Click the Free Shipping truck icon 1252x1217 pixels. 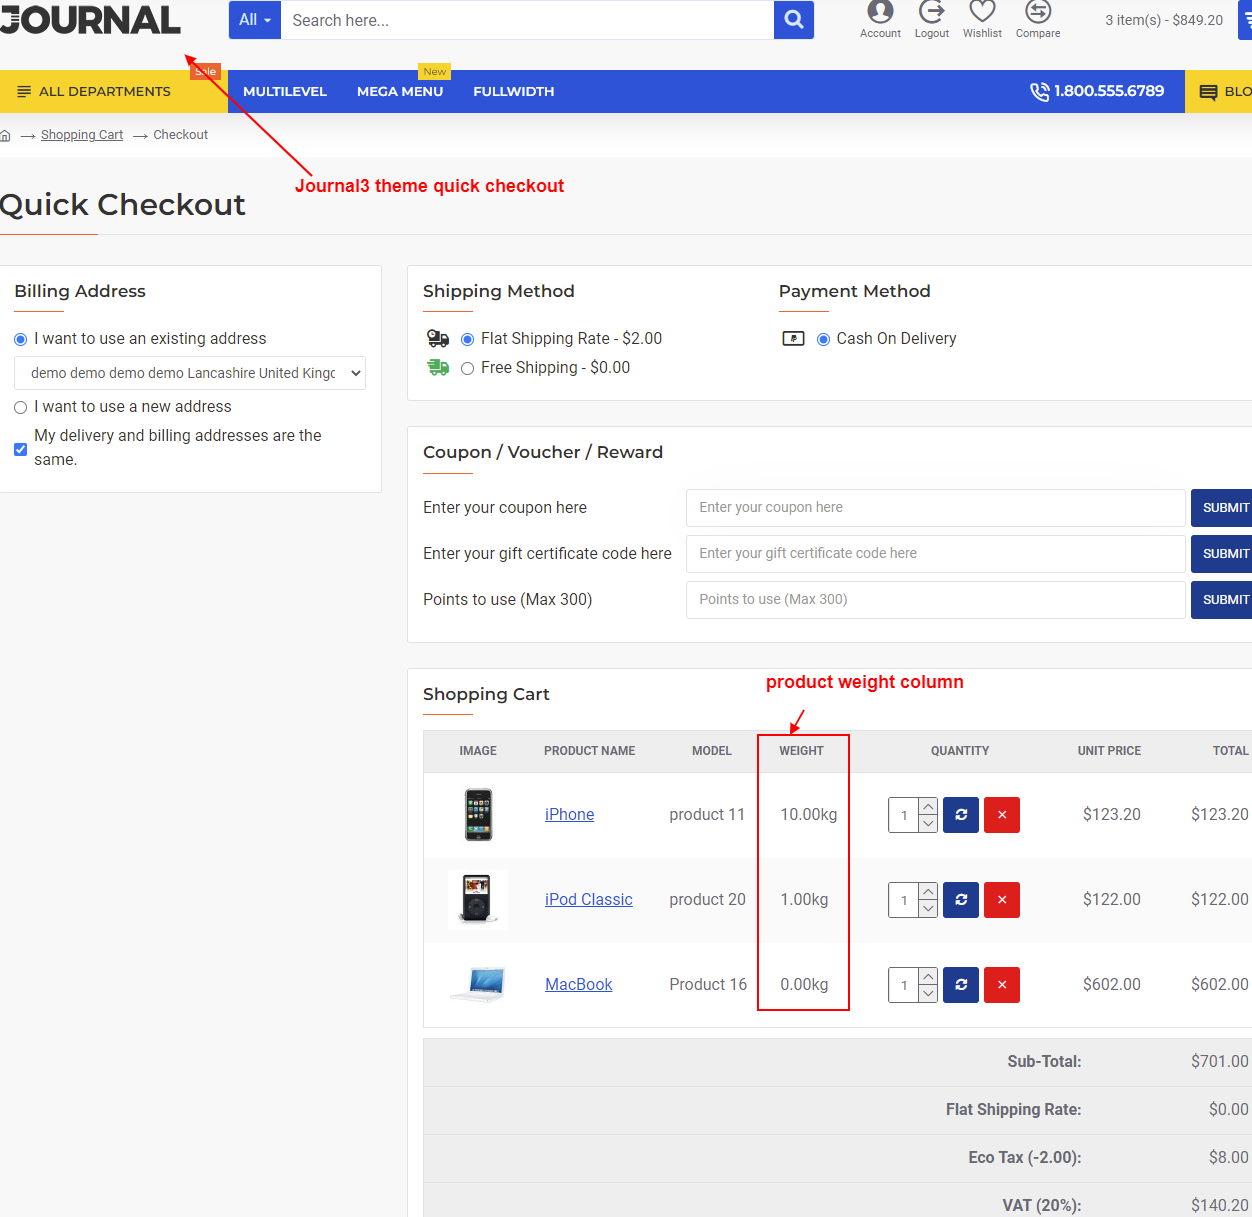coord(438,368)
